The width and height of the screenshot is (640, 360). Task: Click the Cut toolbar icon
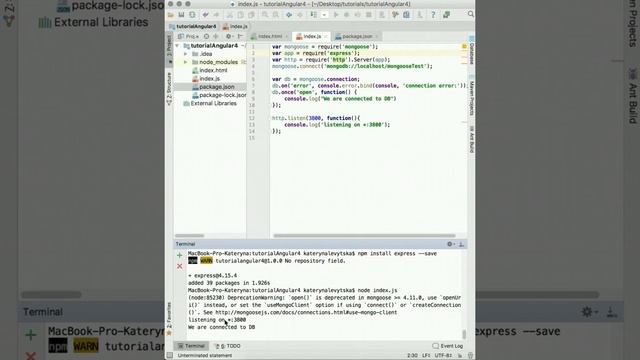(x=230, y=15)
